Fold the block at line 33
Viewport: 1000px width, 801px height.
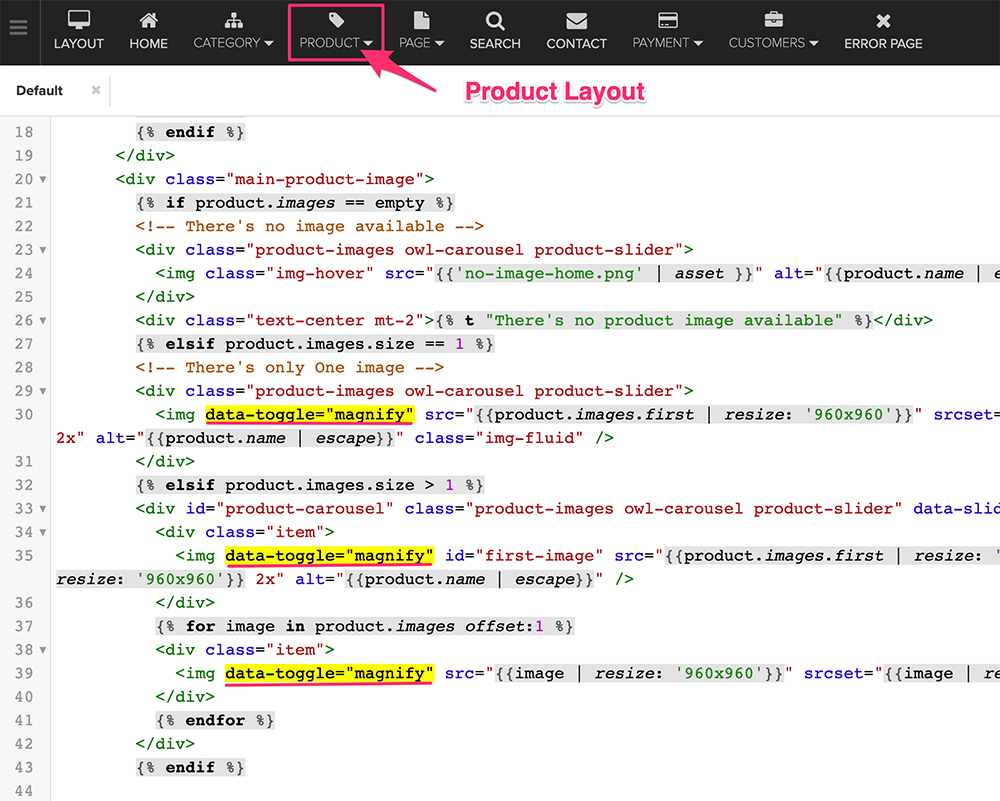coord(42,509)
